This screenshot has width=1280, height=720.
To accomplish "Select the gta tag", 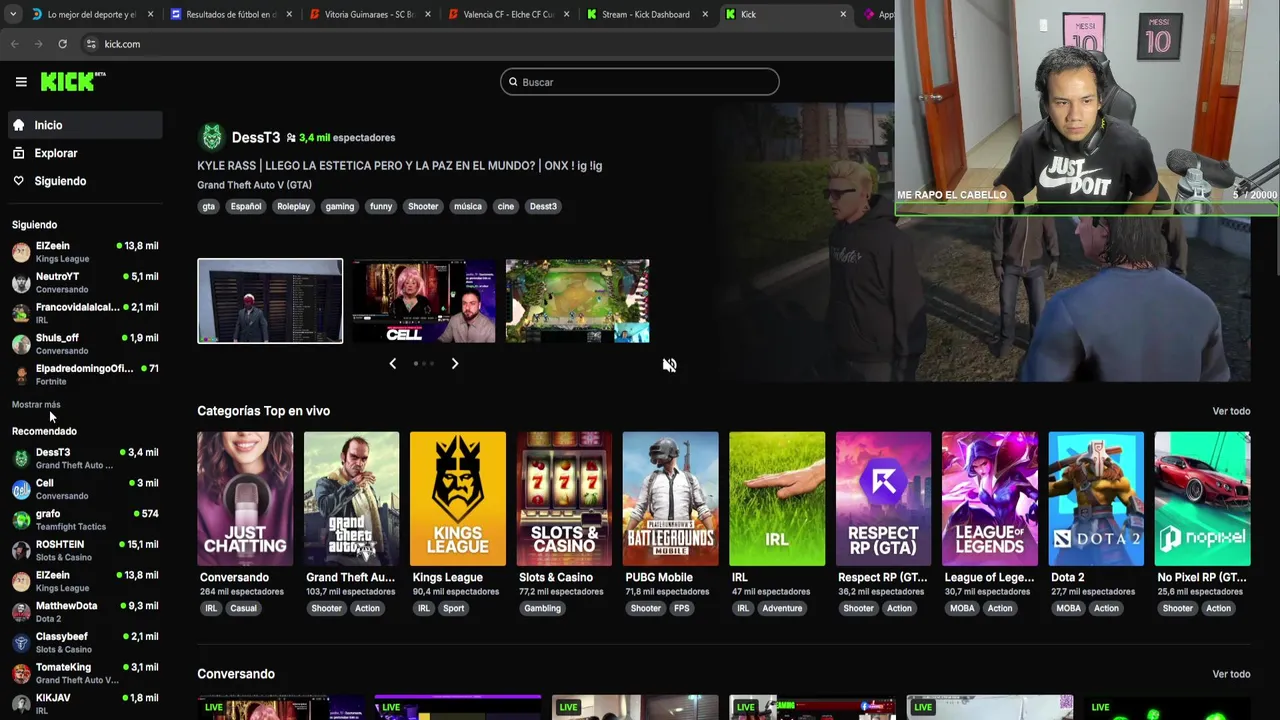I will pyautogui.click(x=208, y=206).
